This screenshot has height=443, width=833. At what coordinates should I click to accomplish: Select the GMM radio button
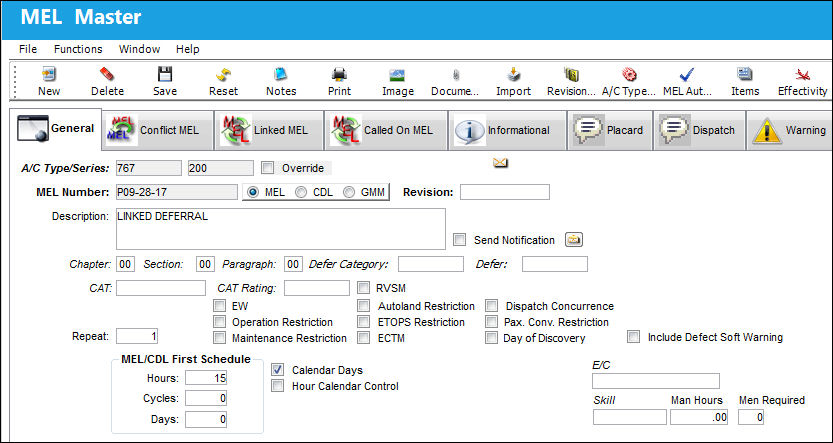[348, 192]
